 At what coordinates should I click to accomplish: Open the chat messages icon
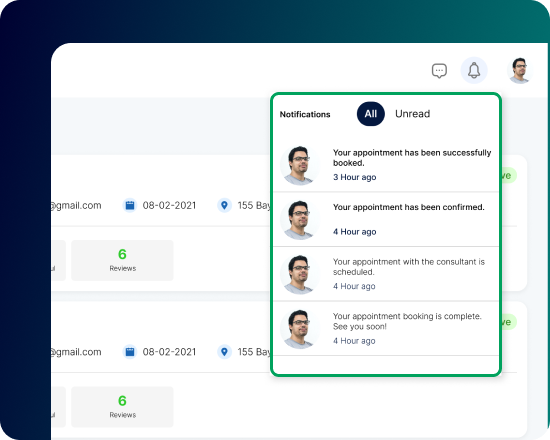(x=439, y=71)
